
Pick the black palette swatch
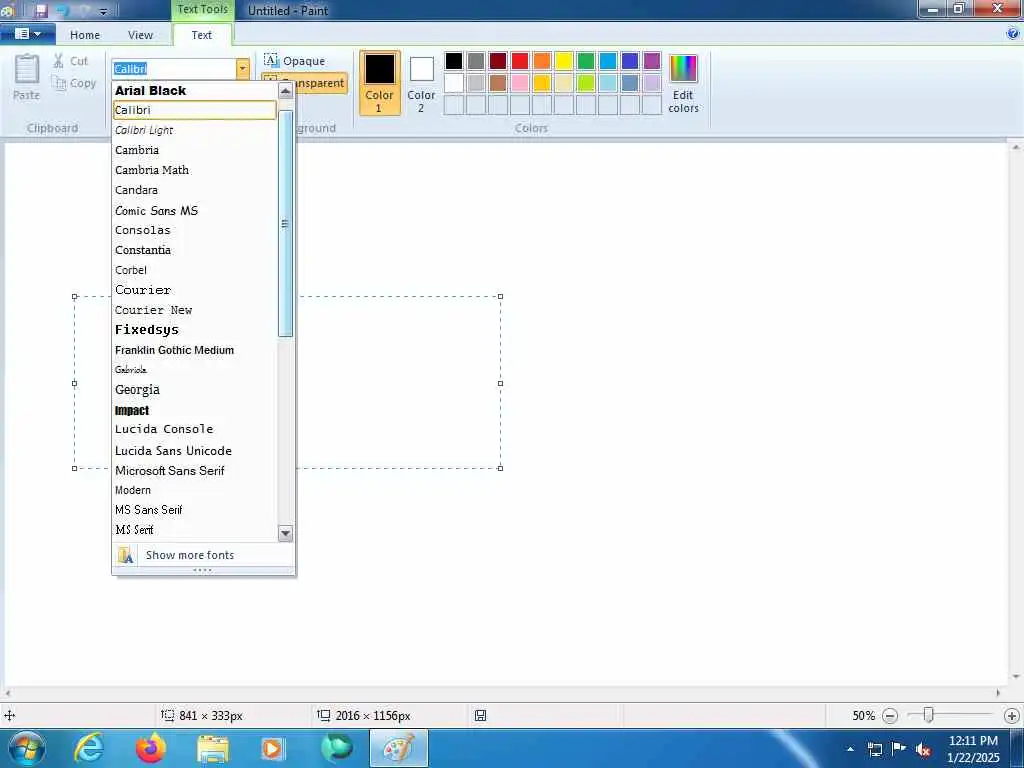(454, 61)
